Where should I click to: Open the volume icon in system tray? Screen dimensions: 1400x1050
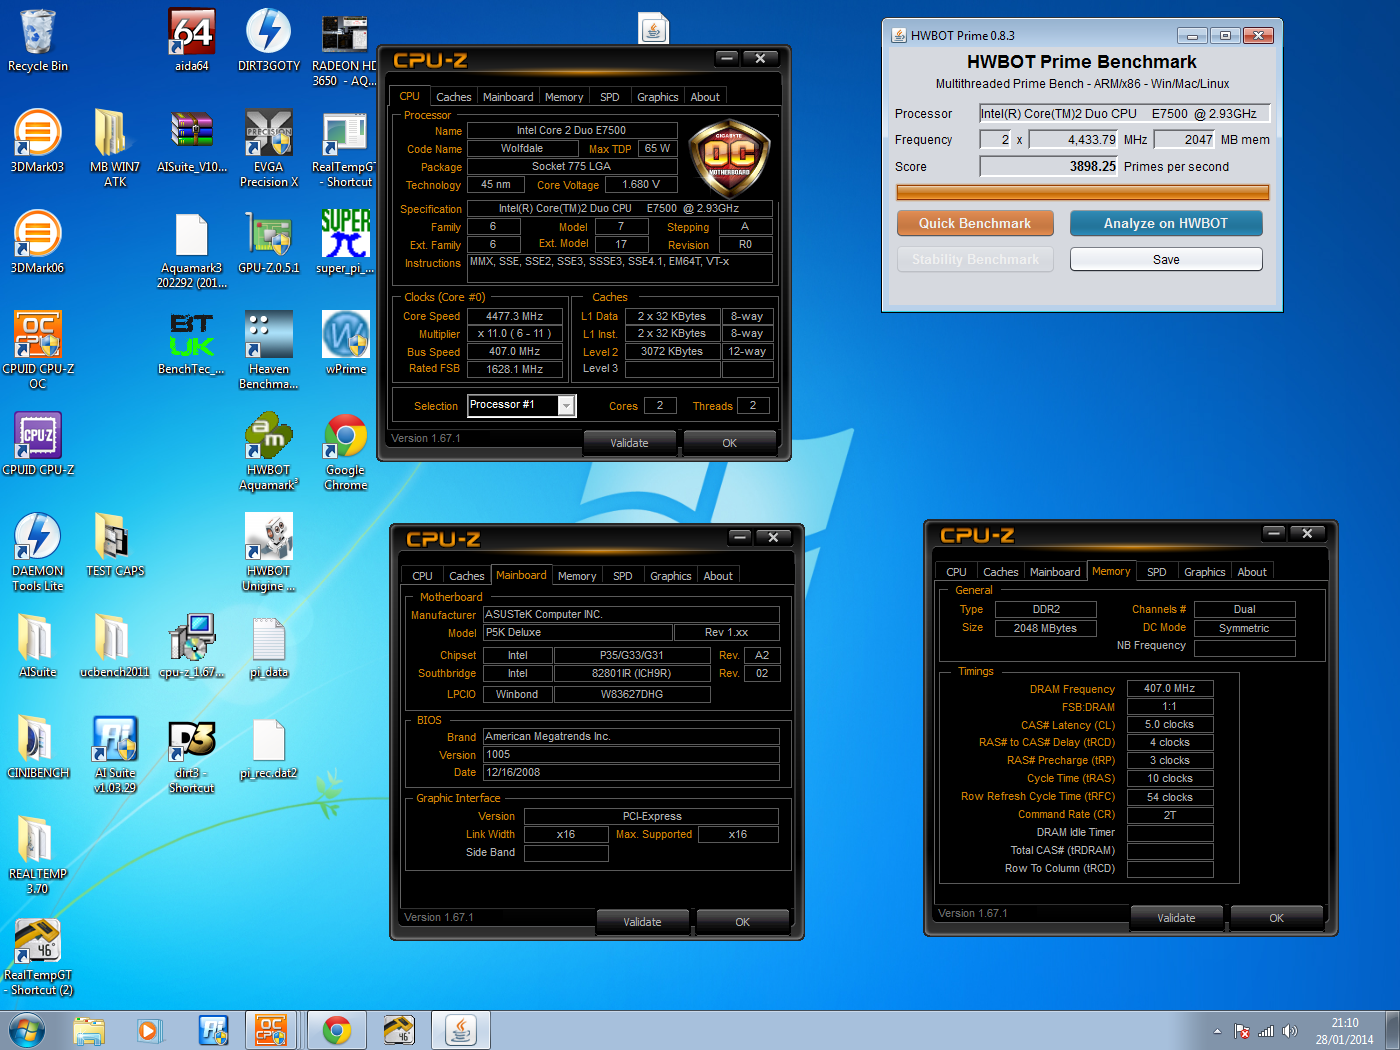point(1290,1031)
